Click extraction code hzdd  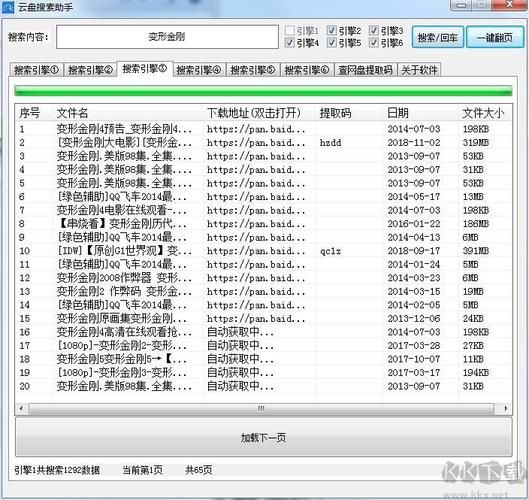coord(331,143)
